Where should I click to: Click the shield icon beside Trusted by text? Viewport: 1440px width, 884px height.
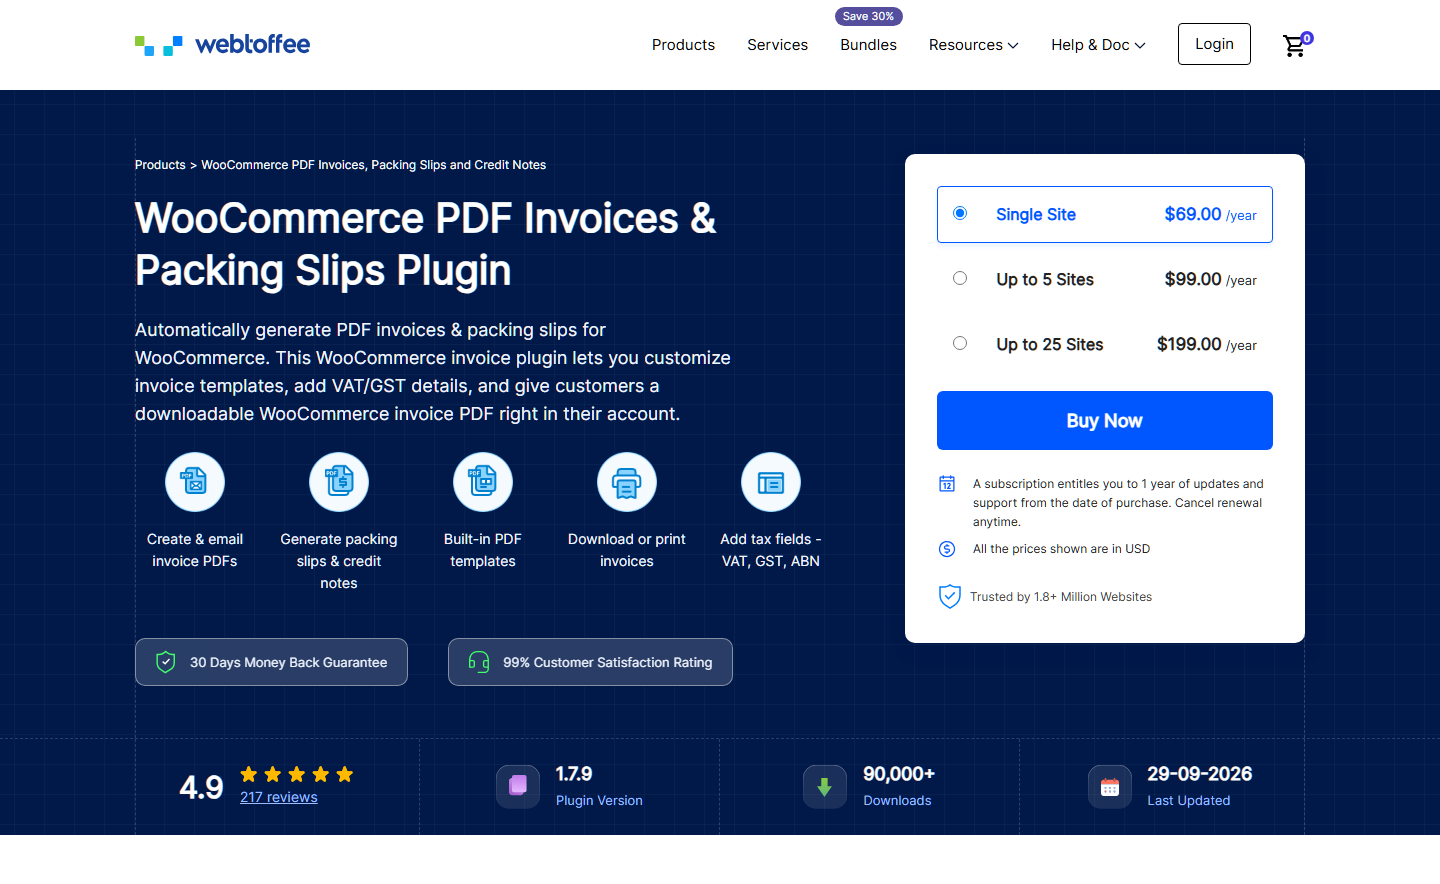pyautogui.click(x=950, y=596)
